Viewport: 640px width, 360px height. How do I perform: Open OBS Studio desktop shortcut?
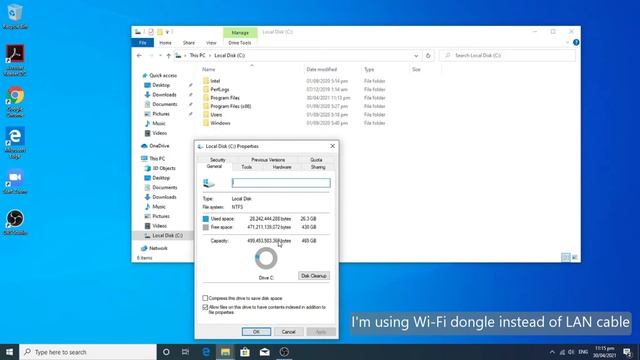[15, 222]
